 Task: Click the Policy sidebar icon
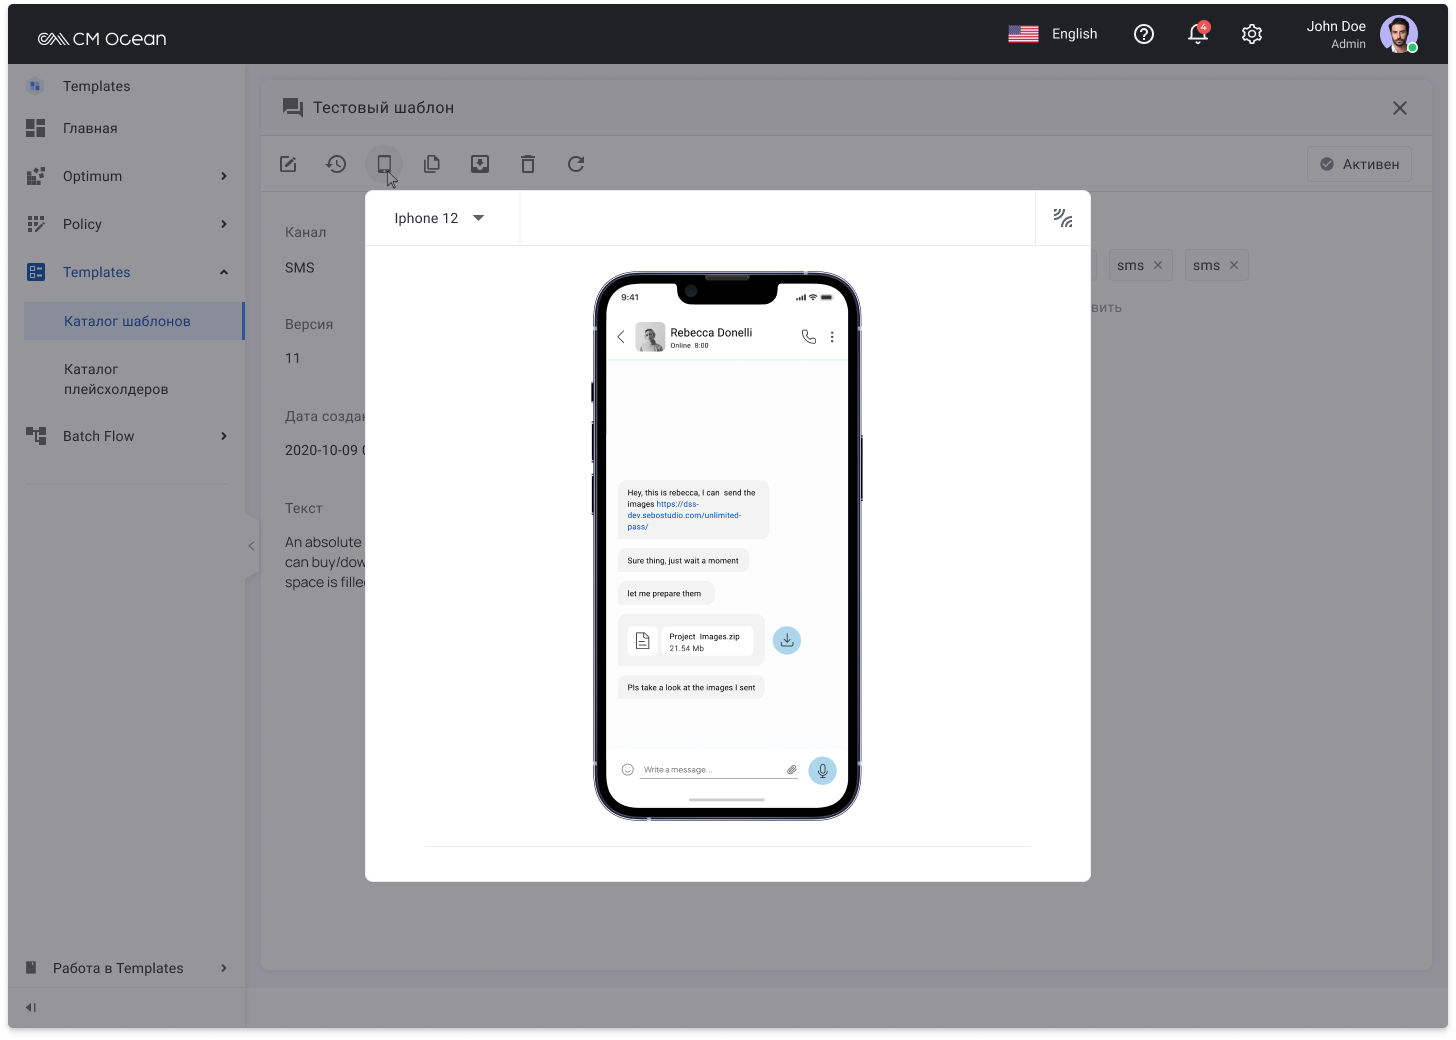pos(36,224)
